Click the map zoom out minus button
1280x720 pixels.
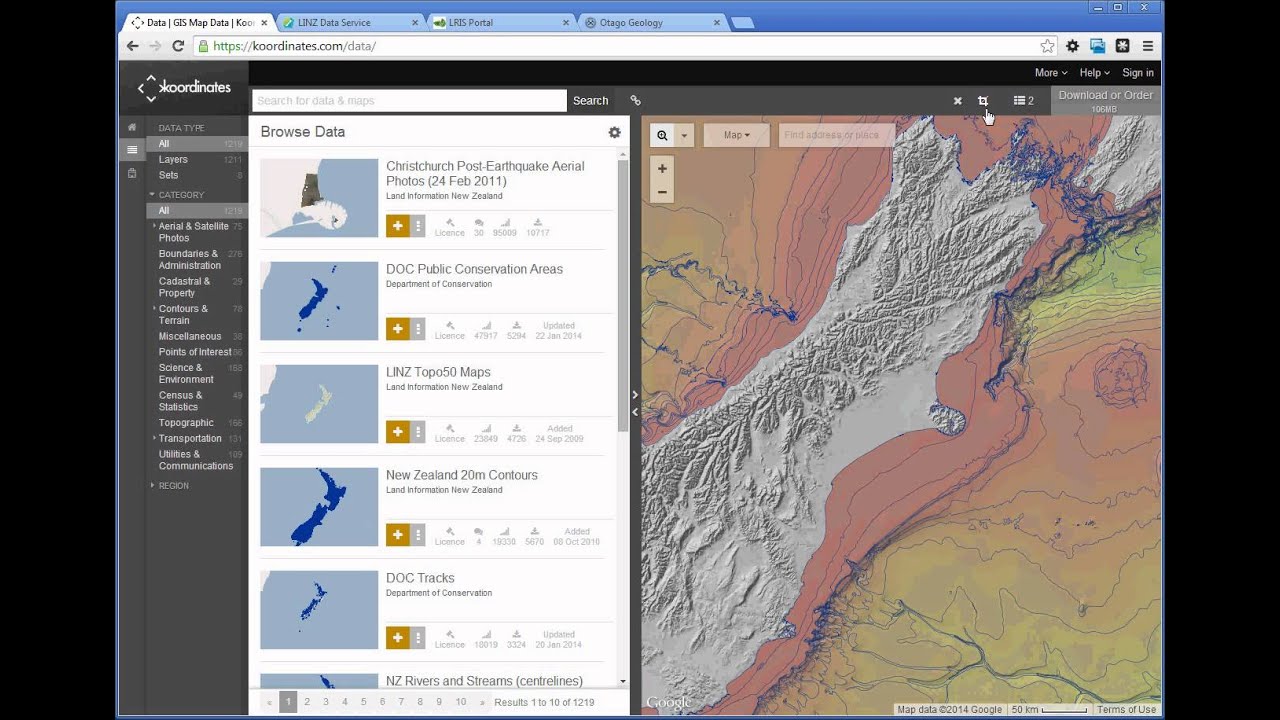pyautogui.click(x=662, y=192)
